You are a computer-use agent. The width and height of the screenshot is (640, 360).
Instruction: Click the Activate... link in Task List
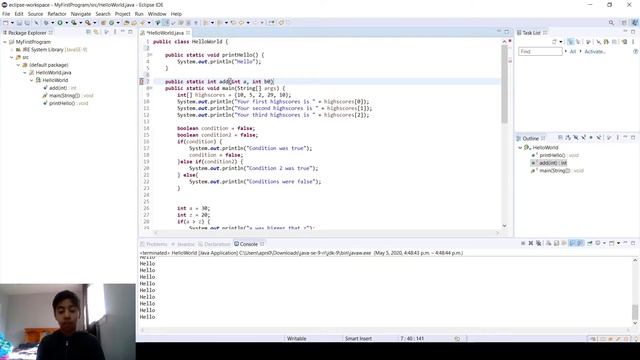pyautogui.click(x=595, y=51)
